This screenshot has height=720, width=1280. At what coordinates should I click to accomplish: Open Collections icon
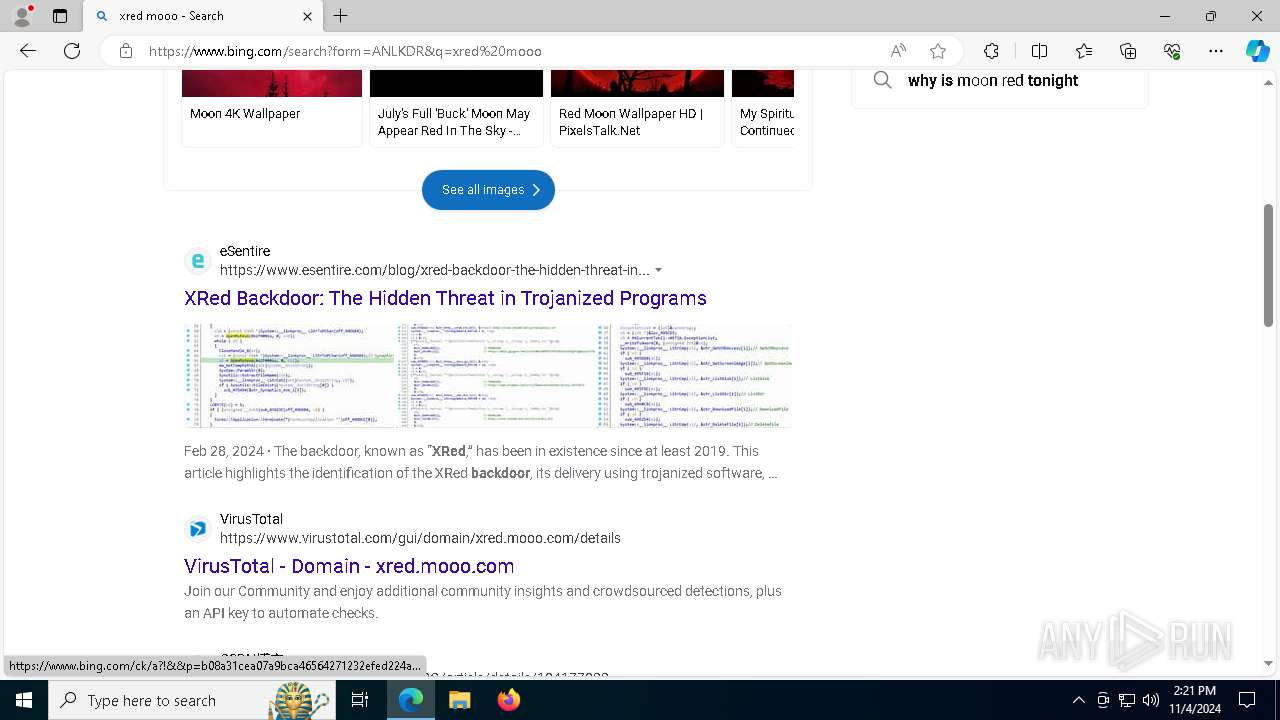[1128, 51]
